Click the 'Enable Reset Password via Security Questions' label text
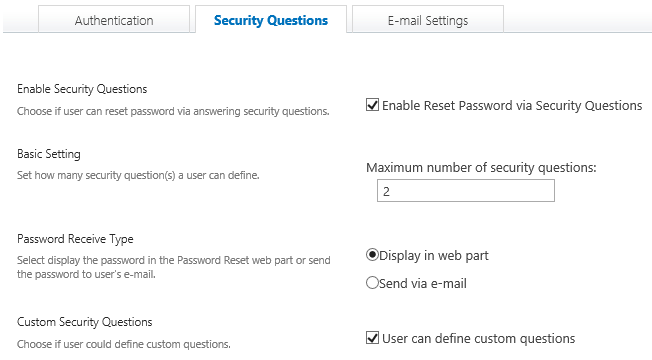This screenshot has height=360, width=652. pos(512,106)
